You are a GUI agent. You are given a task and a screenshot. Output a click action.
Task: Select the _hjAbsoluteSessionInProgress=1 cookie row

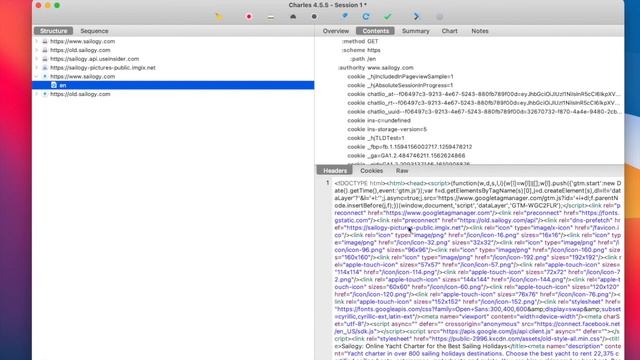pyautogui.click(x=469, y=85)
